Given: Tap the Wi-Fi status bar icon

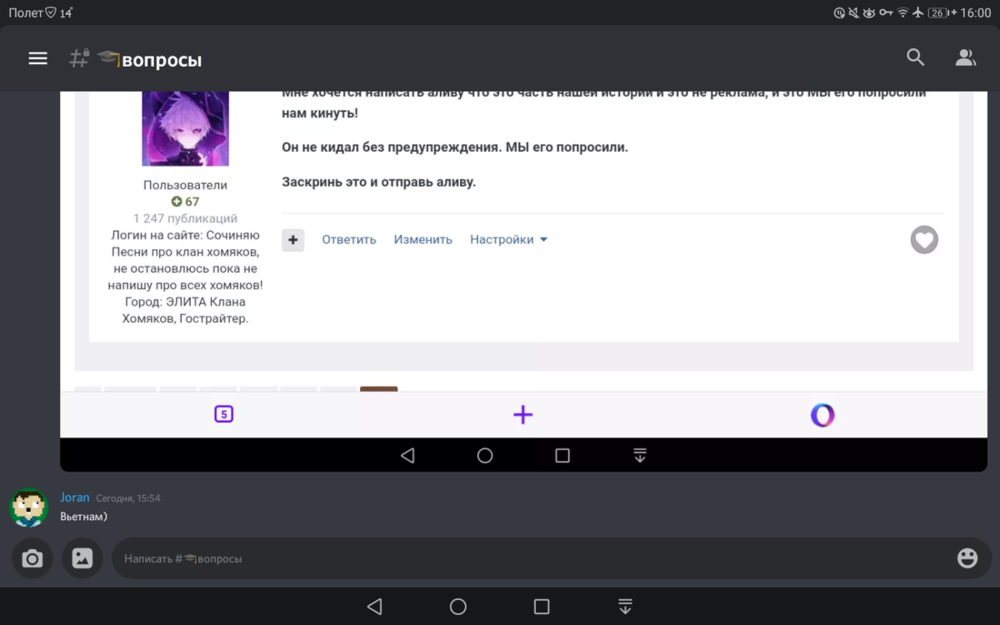Looking at the screenshot, I should (902, 12).
